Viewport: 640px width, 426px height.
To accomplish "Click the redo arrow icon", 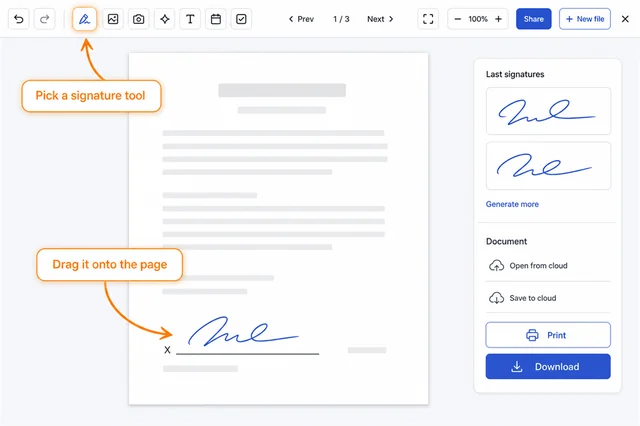I will [x=44, y=19].
